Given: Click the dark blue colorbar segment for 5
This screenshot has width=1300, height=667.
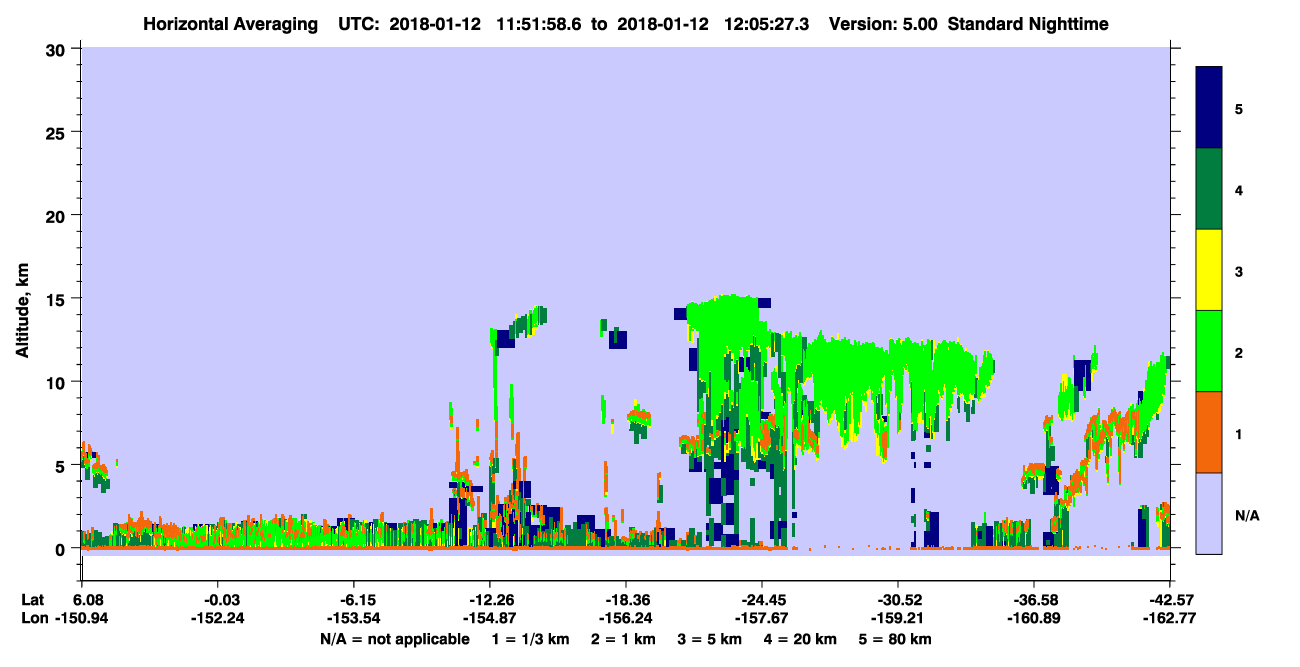Looking at the screenshot, I should coord(1209,108).
